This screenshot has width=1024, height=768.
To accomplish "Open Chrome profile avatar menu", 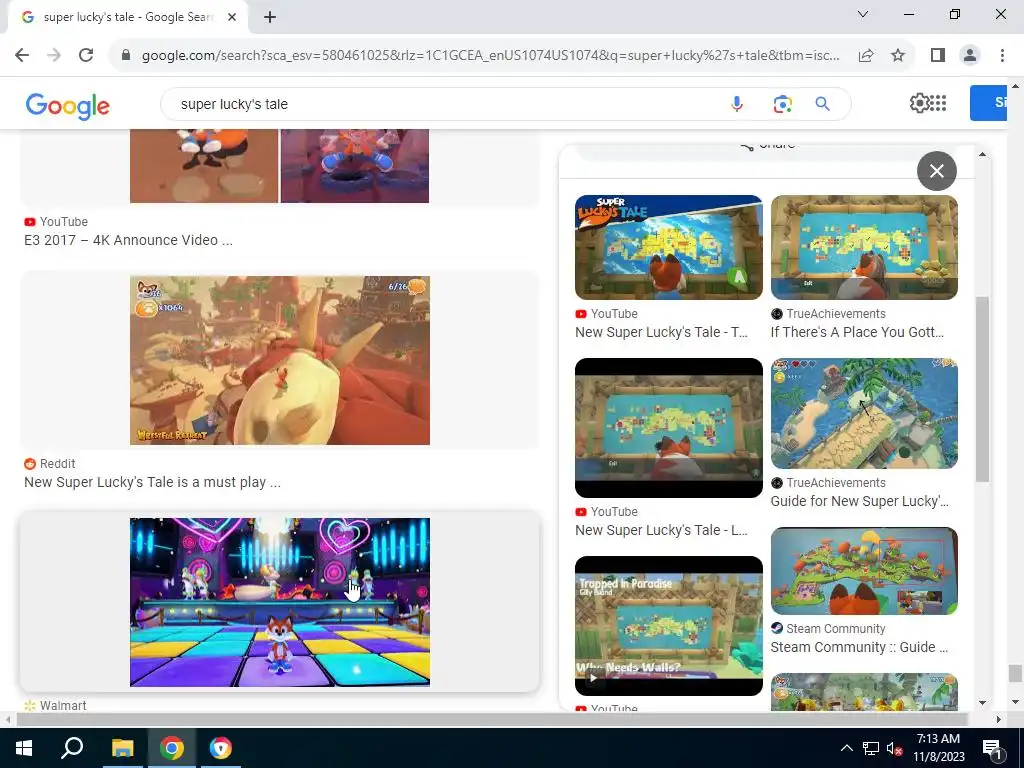I will tap(970, 56).
